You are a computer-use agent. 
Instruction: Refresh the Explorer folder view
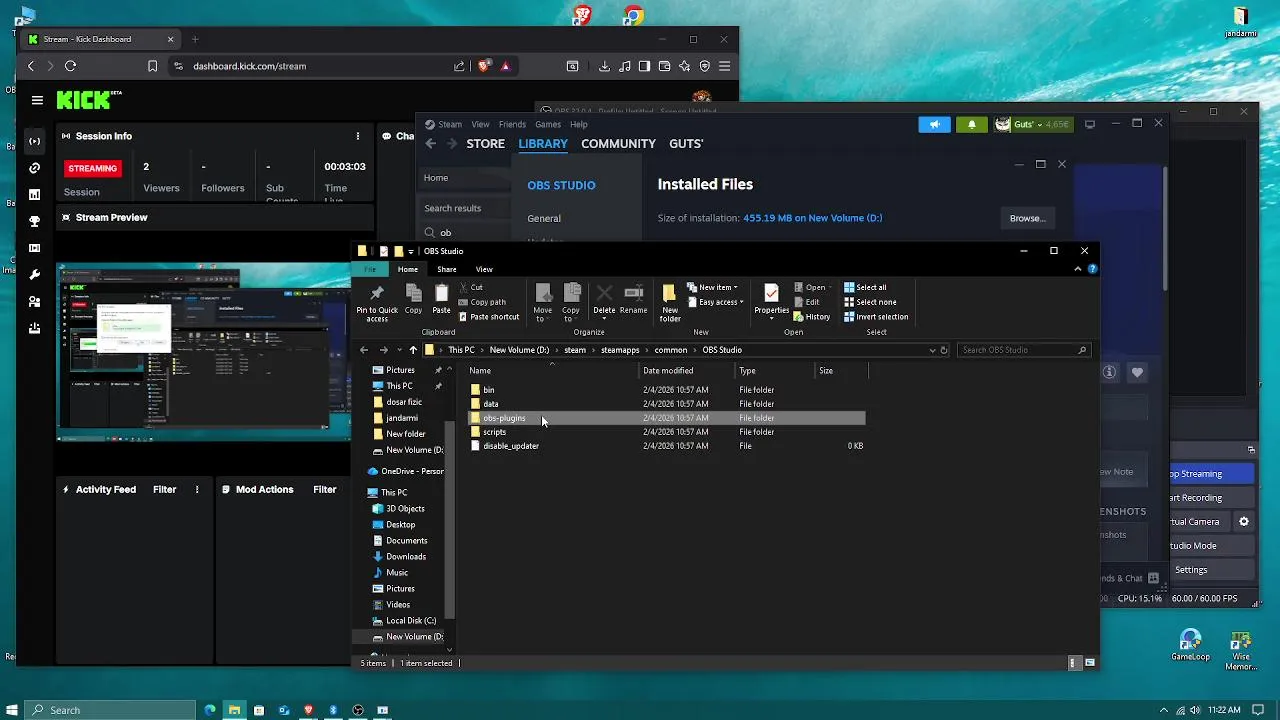tap(944, 350)
